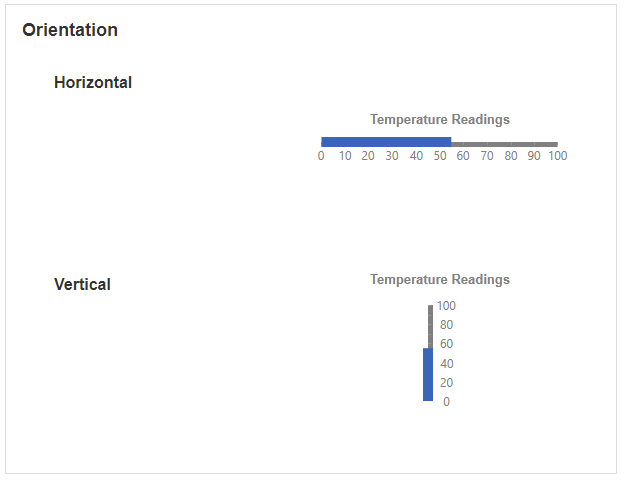
Task: Click the Orientation heading
Action: (70, 30)
